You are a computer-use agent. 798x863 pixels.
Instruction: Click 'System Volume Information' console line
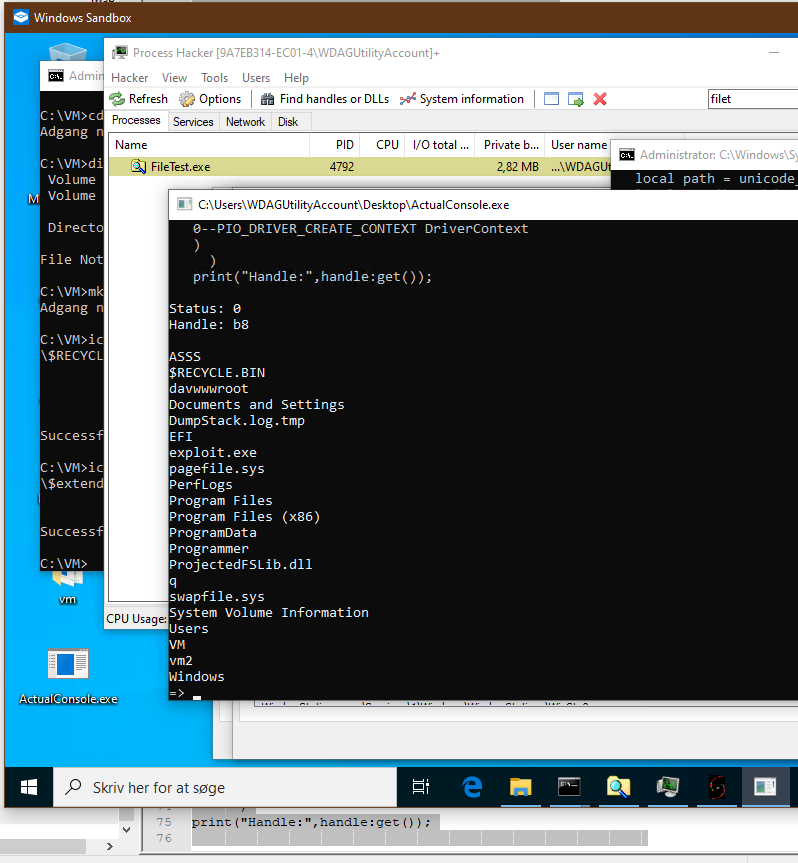click(269, 613)
